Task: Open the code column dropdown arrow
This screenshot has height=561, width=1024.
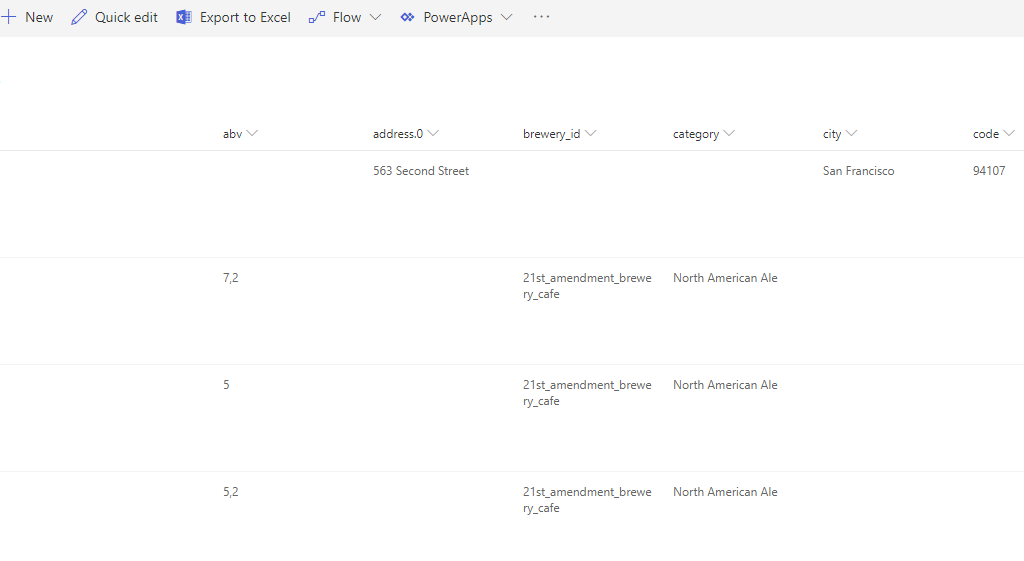Action: 1009,134
